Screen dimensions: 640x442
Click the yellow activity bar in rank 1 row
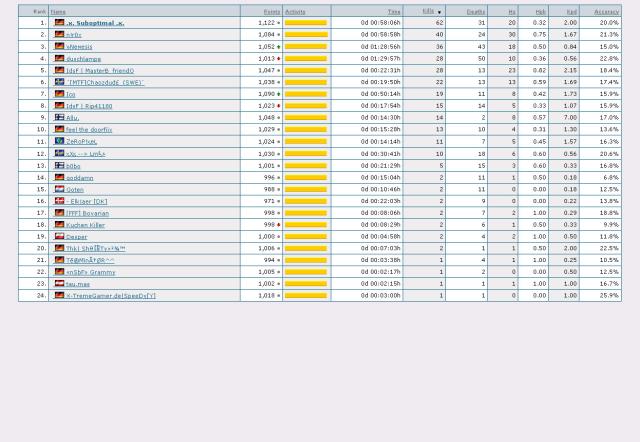(306, 22)
